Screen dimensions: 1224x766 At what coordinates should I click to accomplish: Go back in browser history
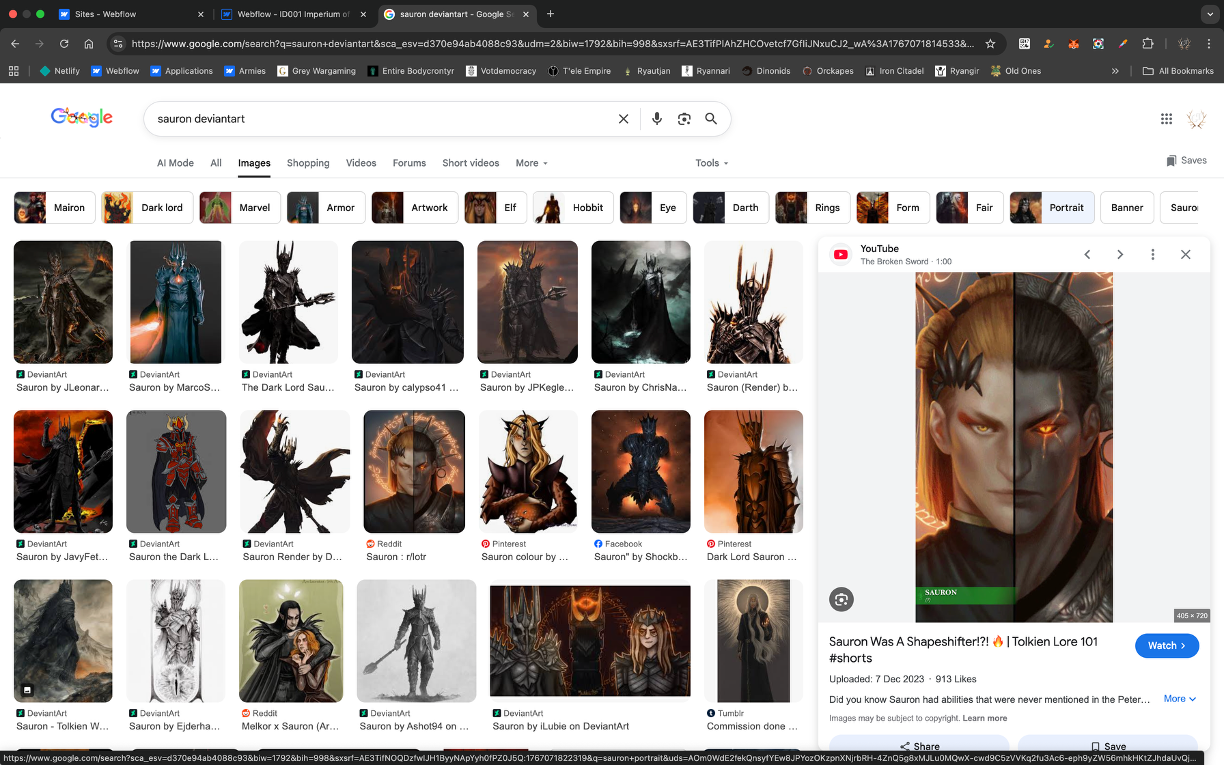pyautogui.click(x=15, y=44)
